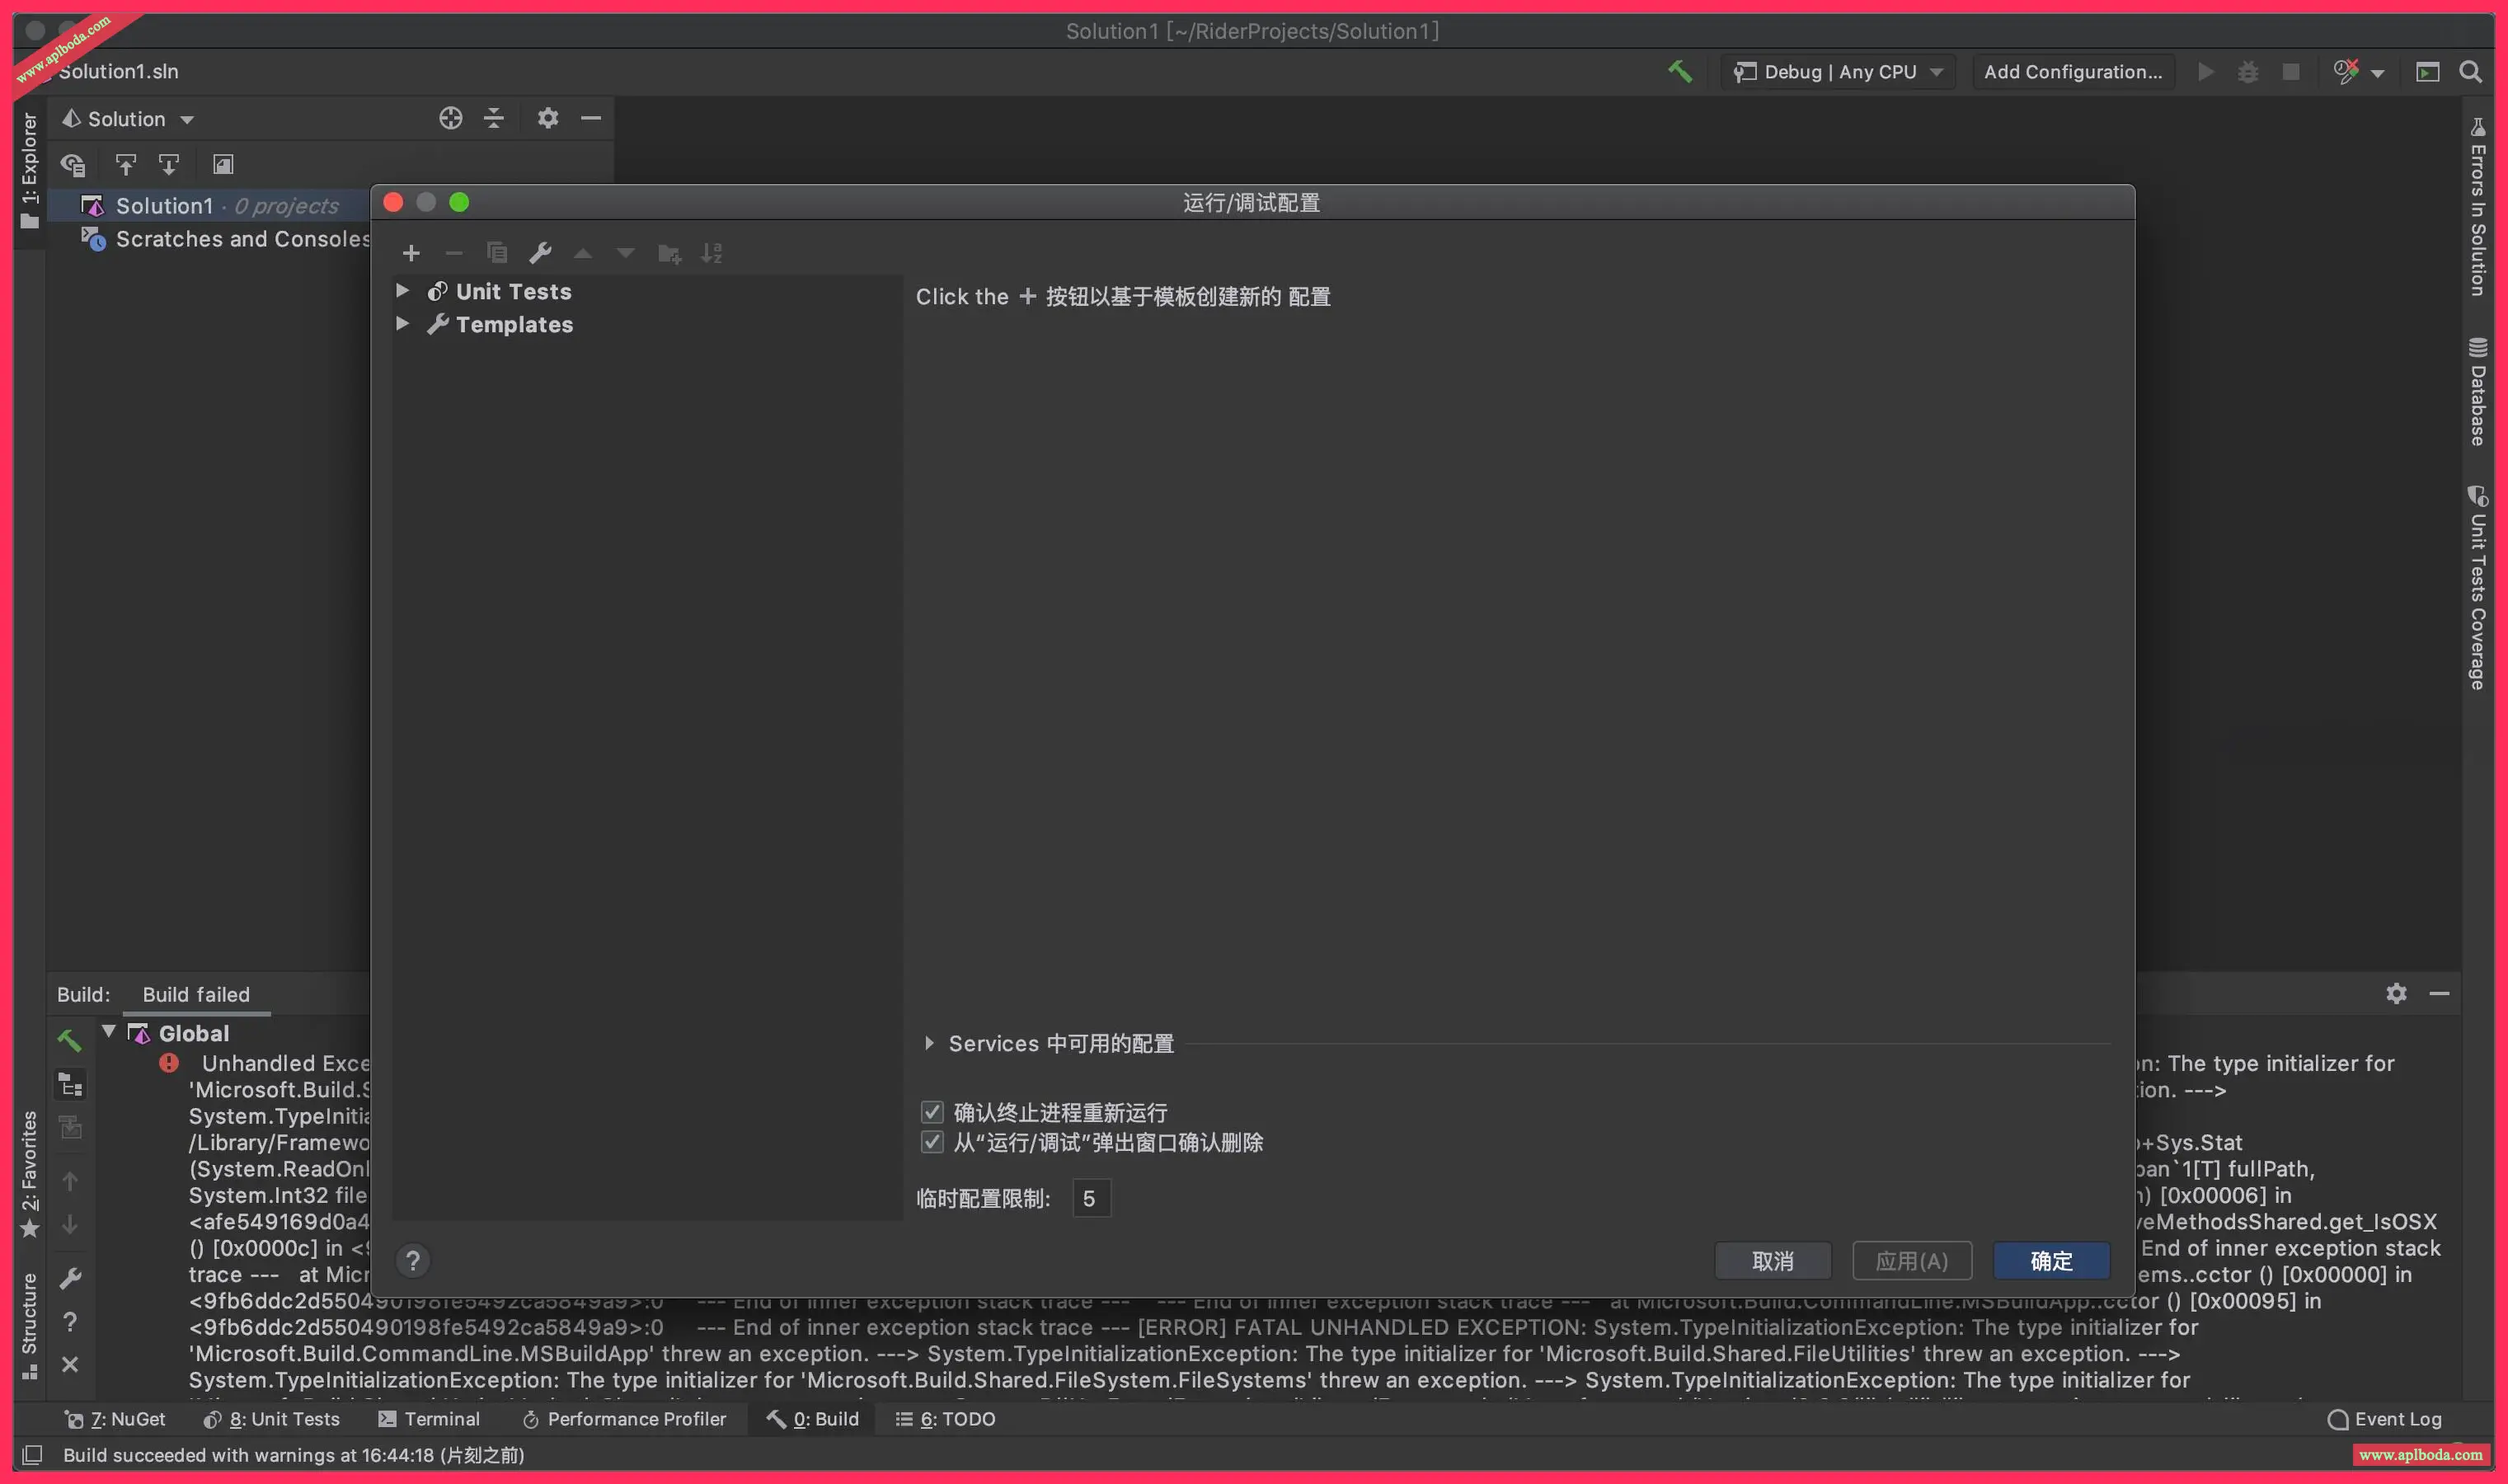Click the 取消 cancel button
The image size is (2508, 1484).
pyautogui.click(x=1772, y=1260)
